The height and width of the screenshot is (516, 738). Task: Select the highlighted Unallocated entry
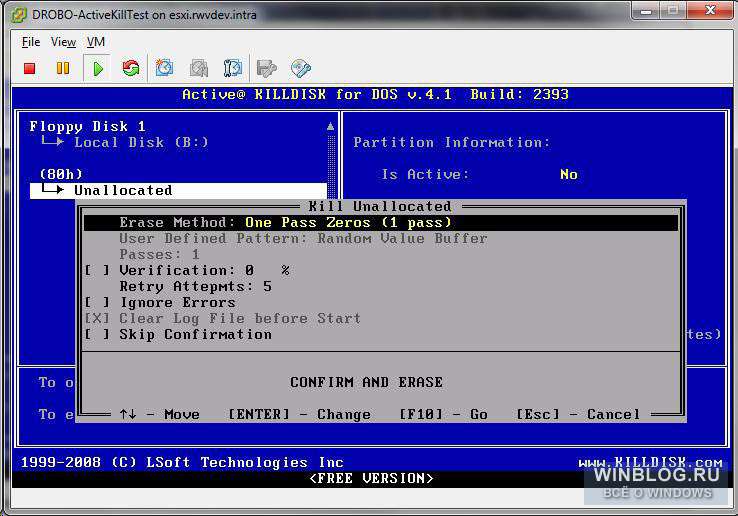click(178, 191)
